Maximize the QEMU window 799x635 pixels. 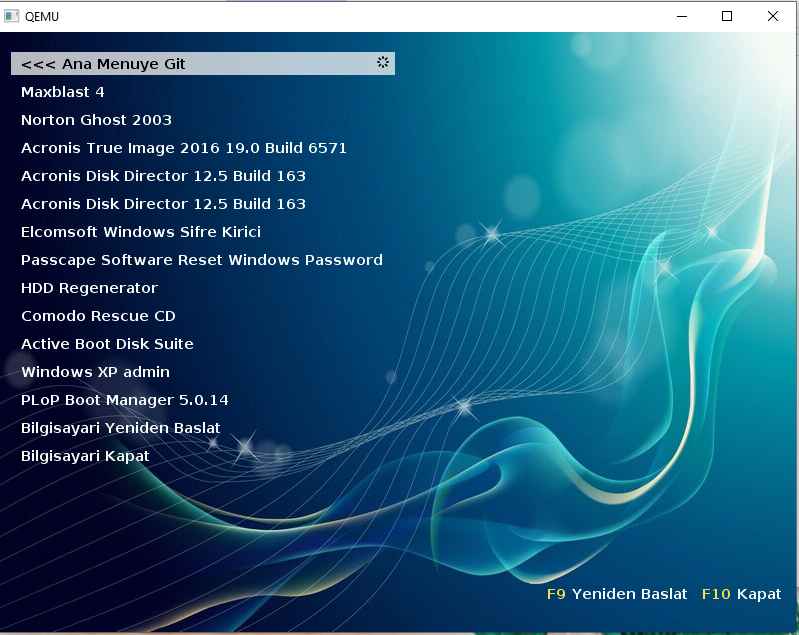[x=727, y=16]
